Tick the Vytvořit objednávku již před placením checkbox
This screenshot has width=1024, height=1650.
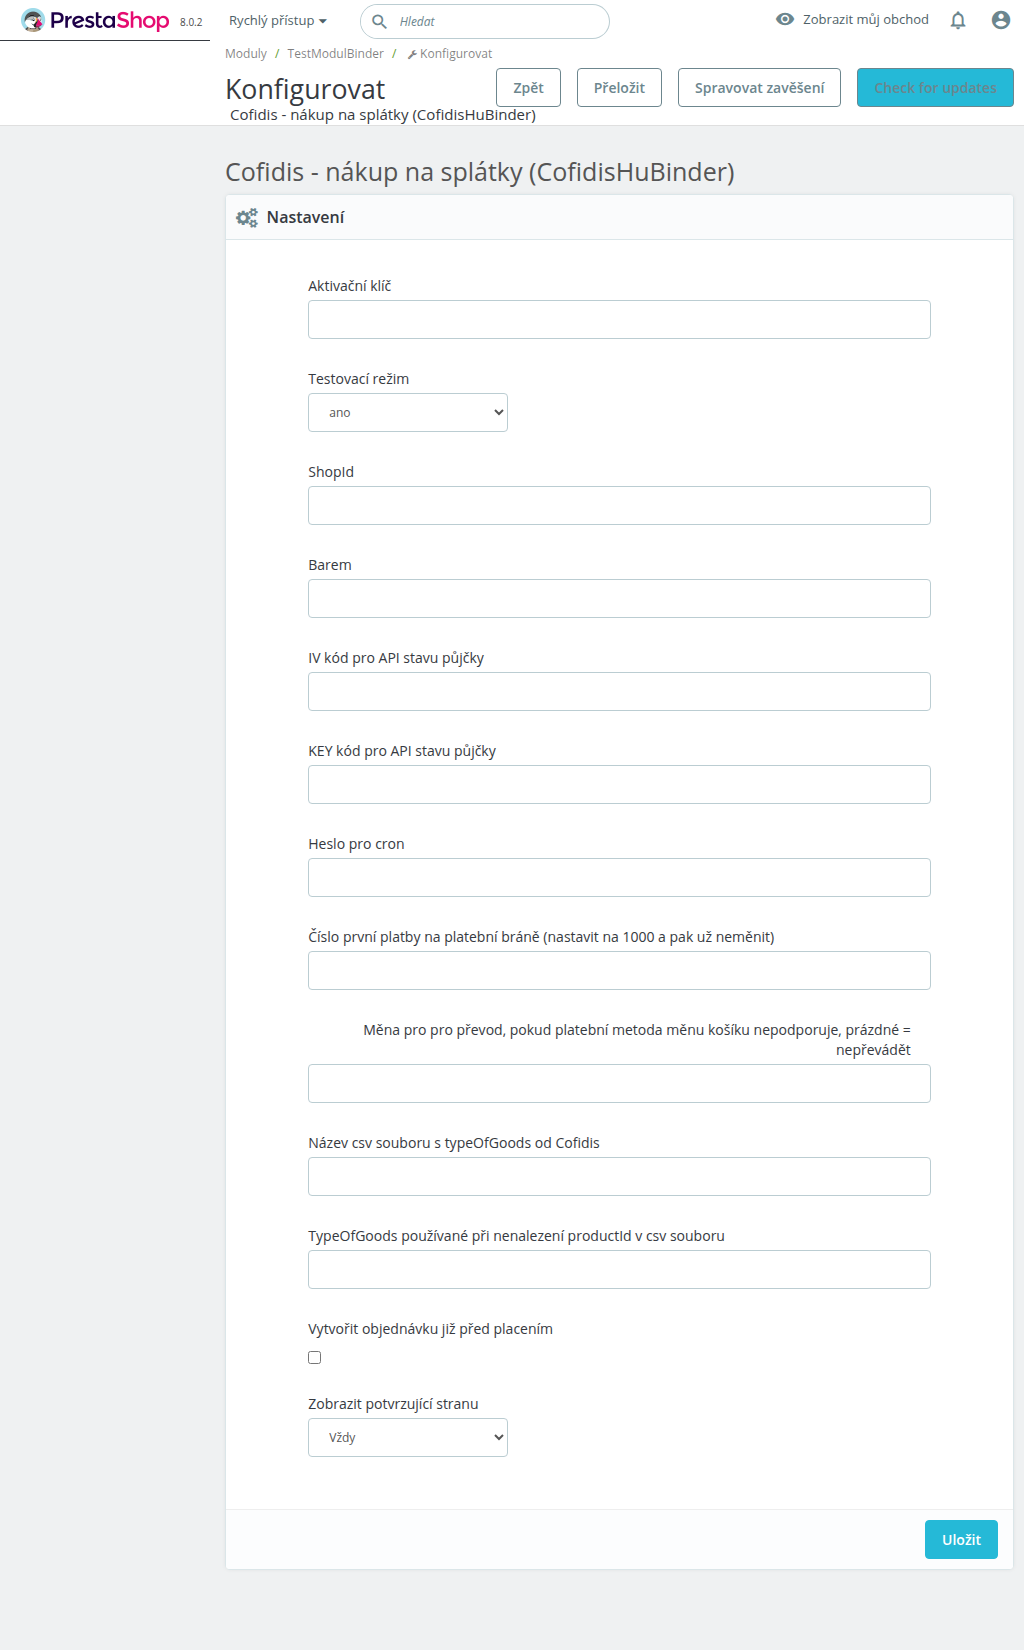tap(314, 1357)
